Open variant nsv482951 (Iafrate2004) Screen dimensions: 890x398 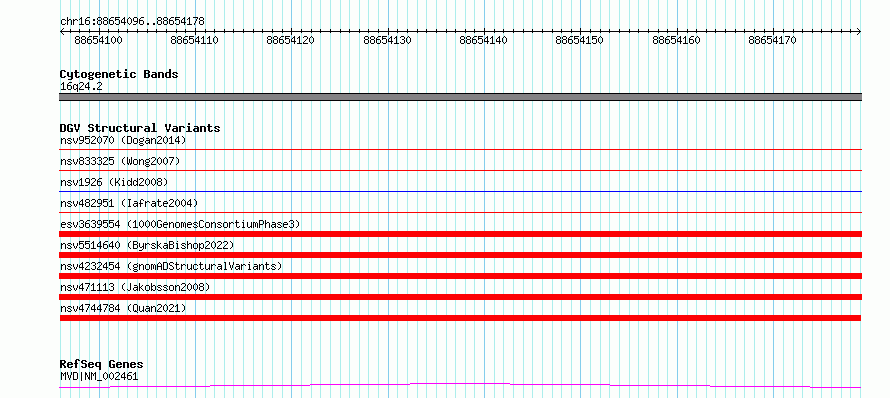(129, 203)
